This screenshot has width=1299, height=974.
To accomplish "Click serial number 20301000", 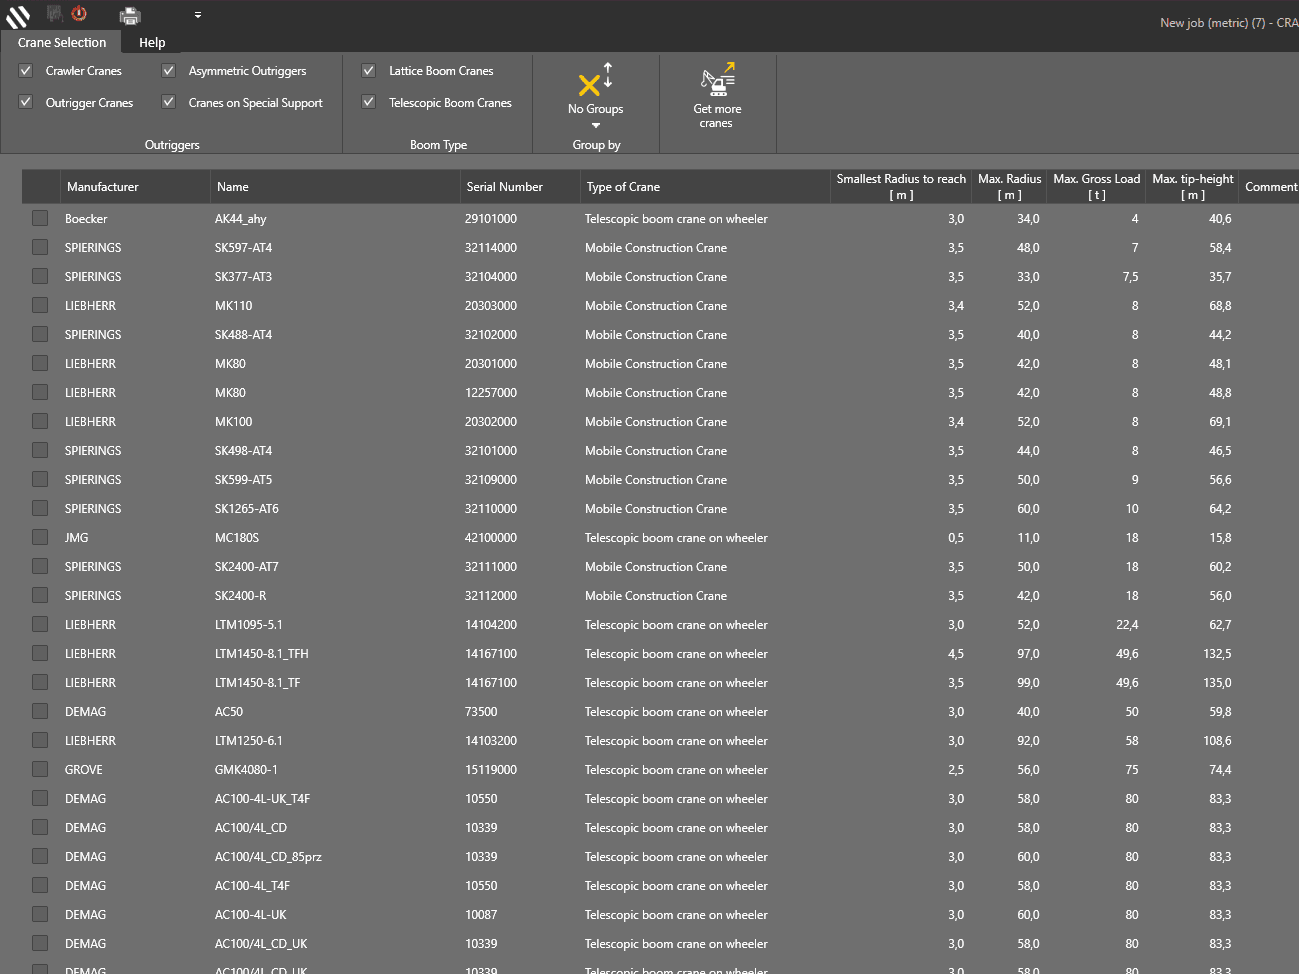I will pos(491,364).
